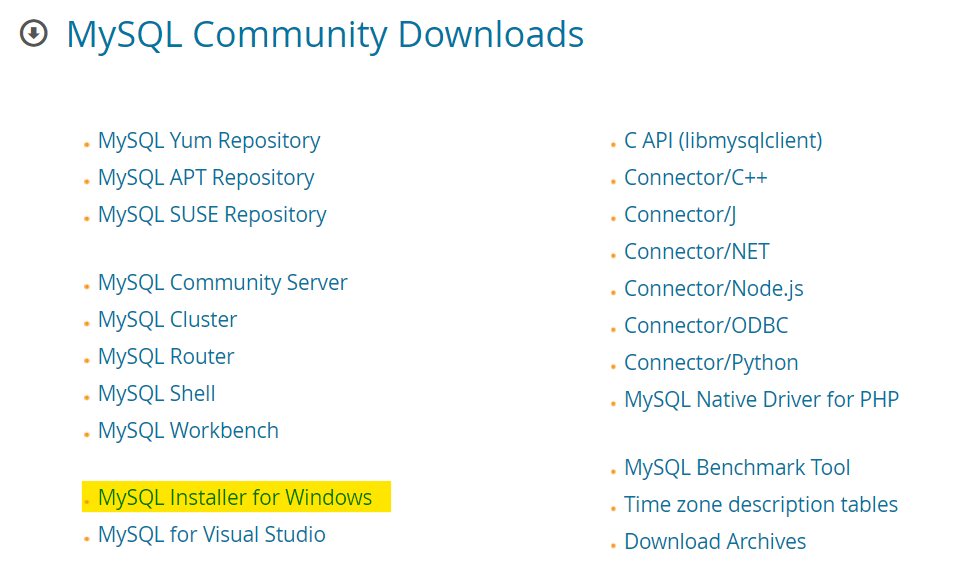Open the Connector/Python link

point(711,363)
